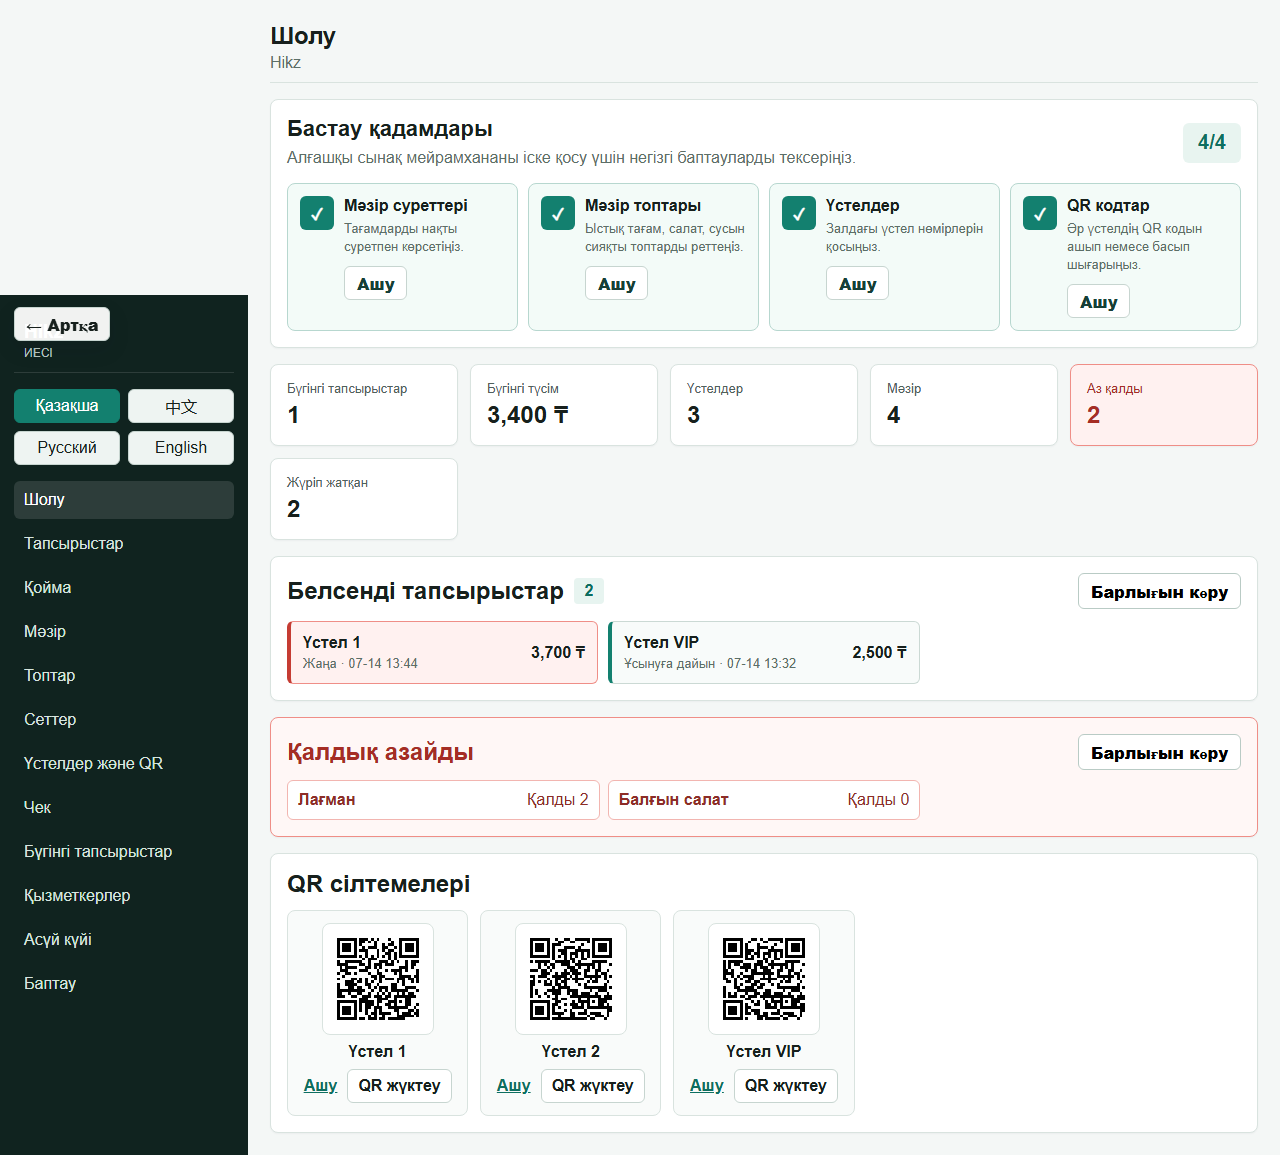The image size is (1280, 1155).
Task: Open Мәзір топтары step with Ашу button
Action: (617, 284)
